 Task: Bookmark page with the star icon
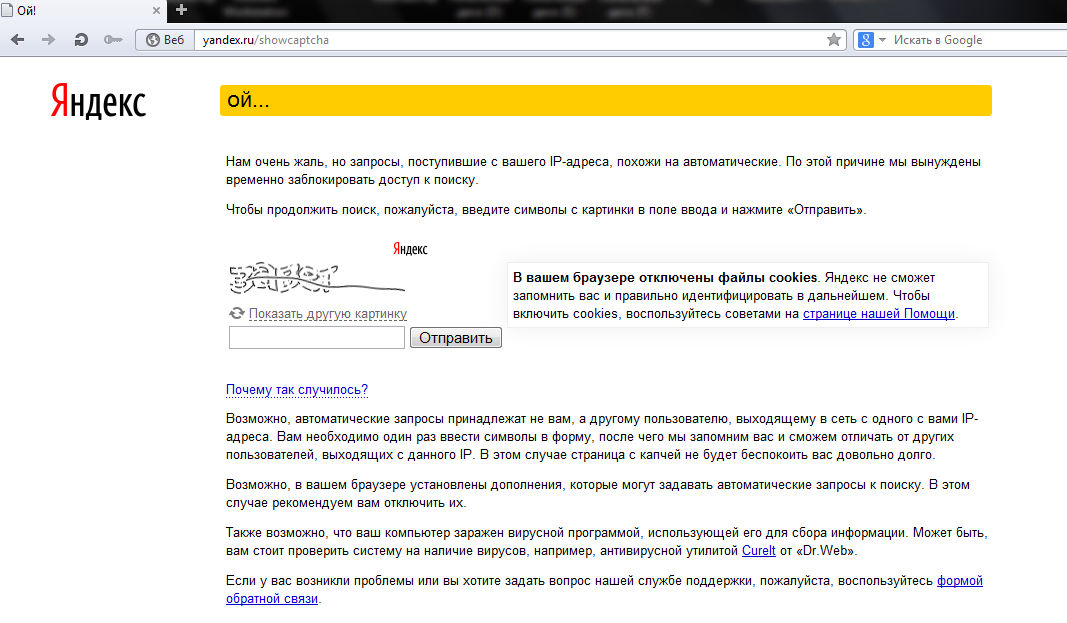click(834, 40)
